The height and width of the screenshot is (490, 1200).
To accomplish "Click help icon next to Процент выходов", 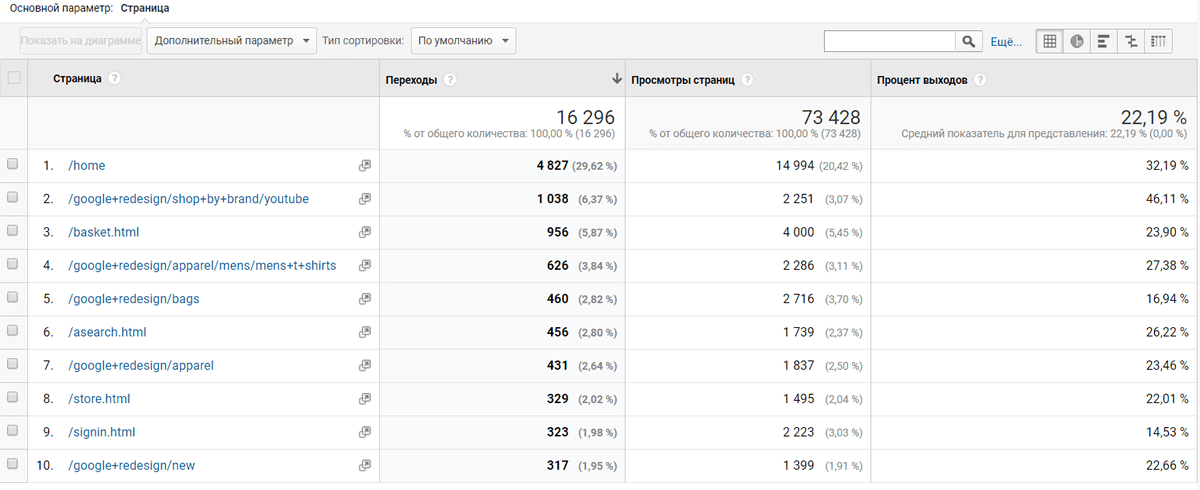I will (980, 80).
